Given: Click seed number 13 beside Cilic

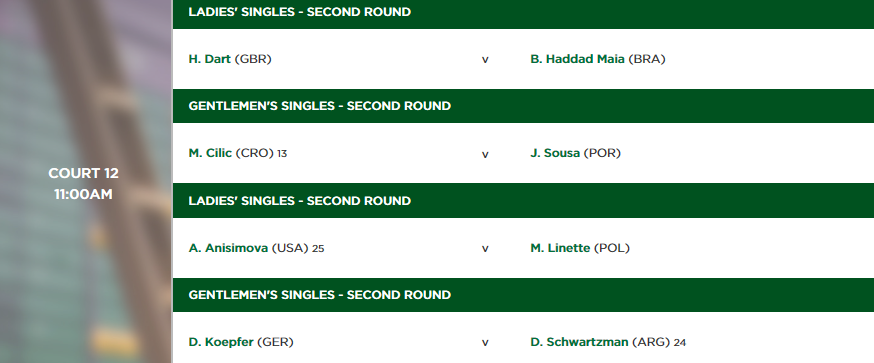Looking at the screenshot, I should coord(282,154).
